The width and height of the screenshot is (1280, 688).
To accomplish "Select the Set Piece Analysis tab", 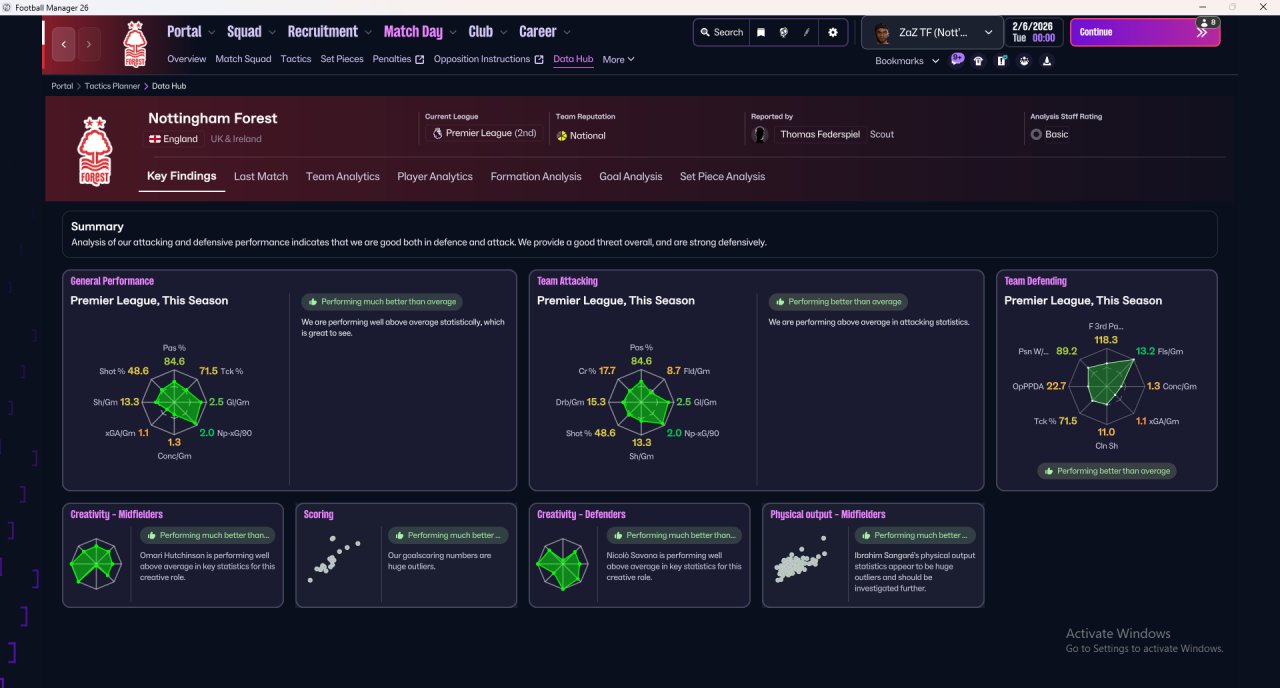I will (722, 176).
